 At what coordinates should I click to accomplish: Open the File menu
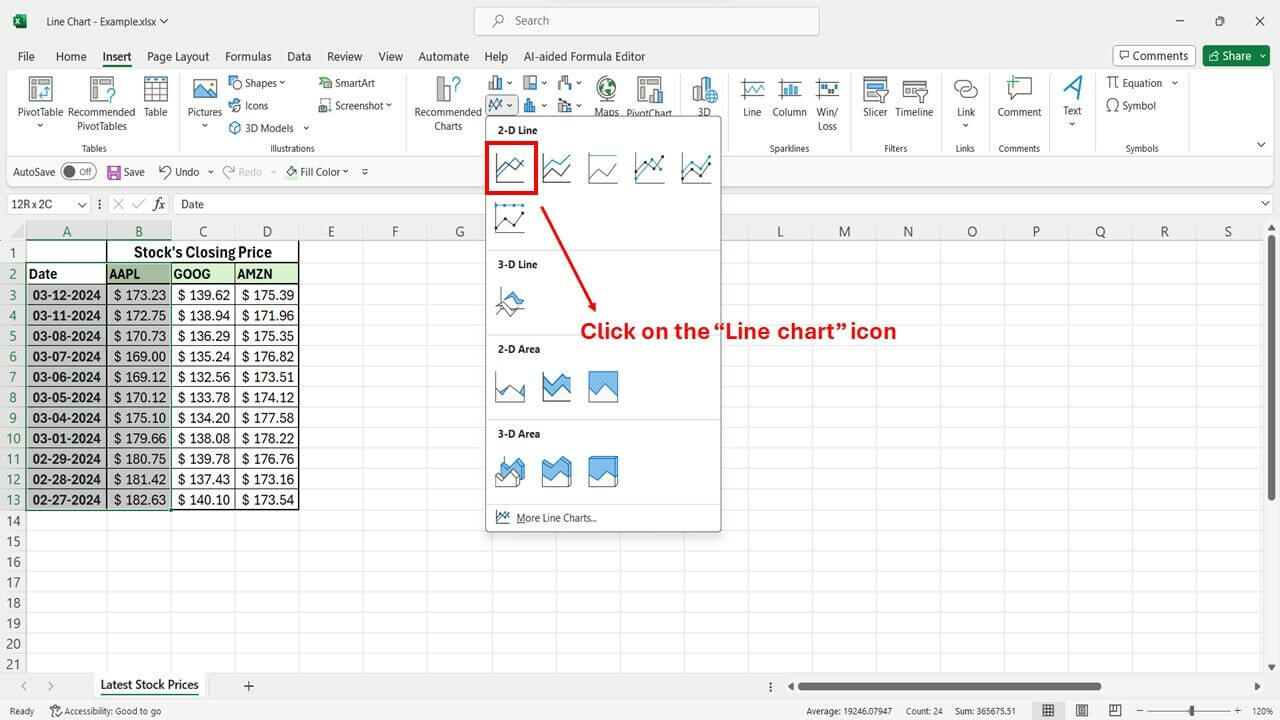26,57
